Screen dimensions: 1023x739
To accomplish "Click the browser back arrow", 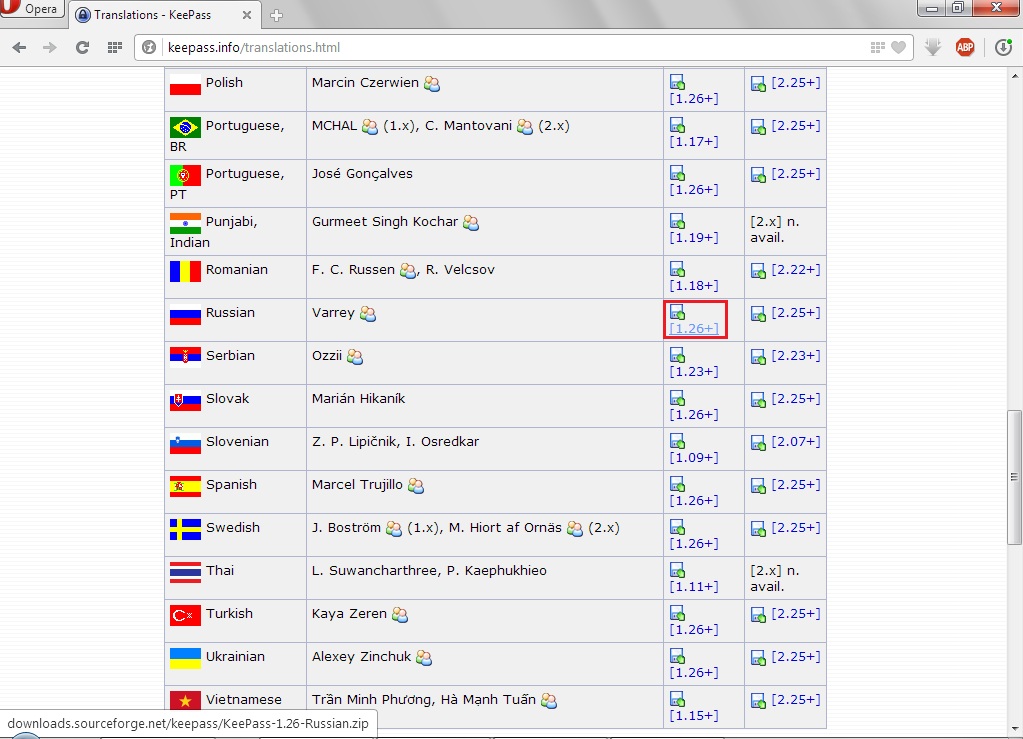I will [19, 47].
